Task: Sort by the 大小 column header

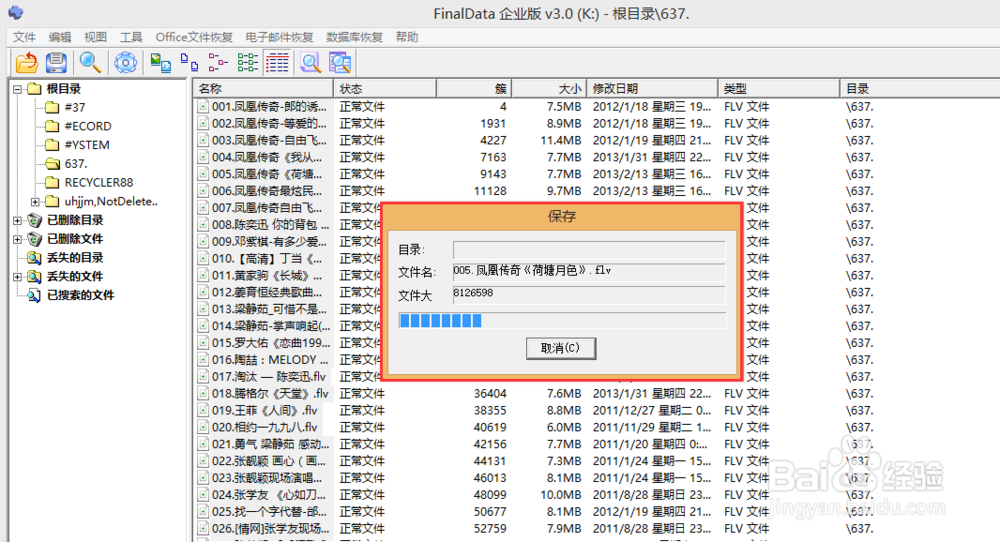Action: (x=549, y=89)
